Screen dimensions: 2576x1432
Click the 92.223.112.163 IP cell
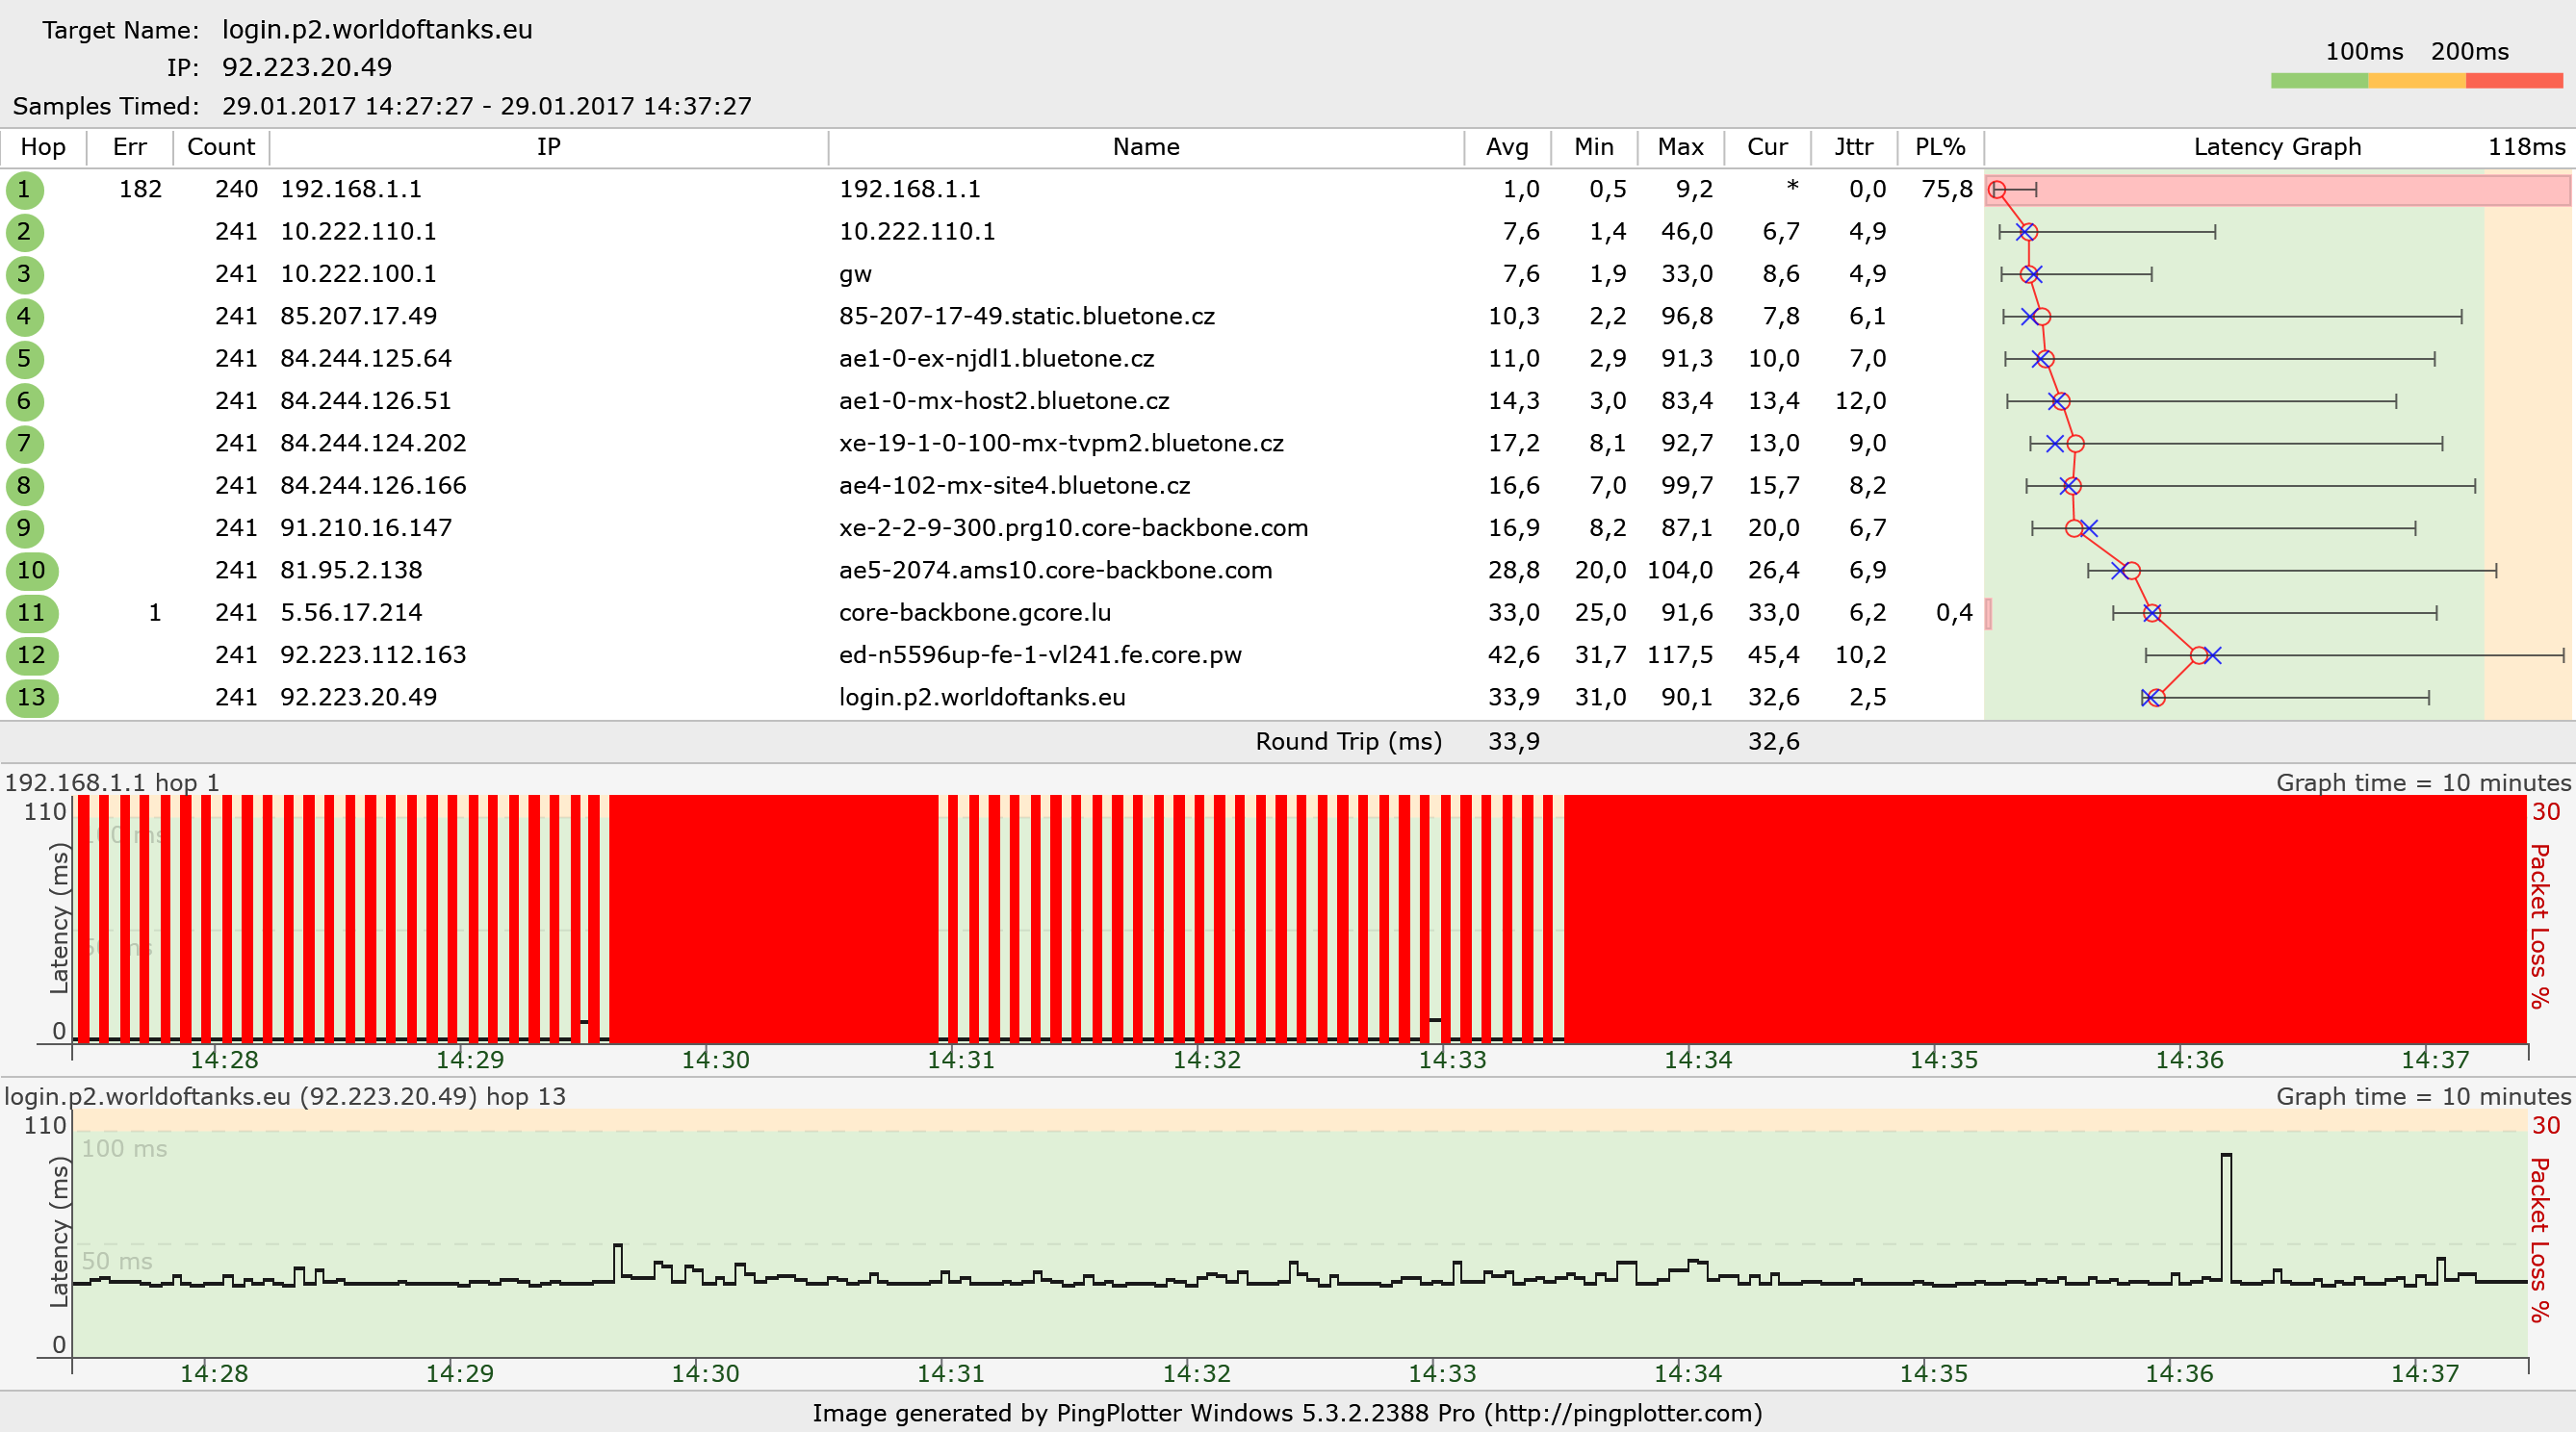tap(373, 655)
